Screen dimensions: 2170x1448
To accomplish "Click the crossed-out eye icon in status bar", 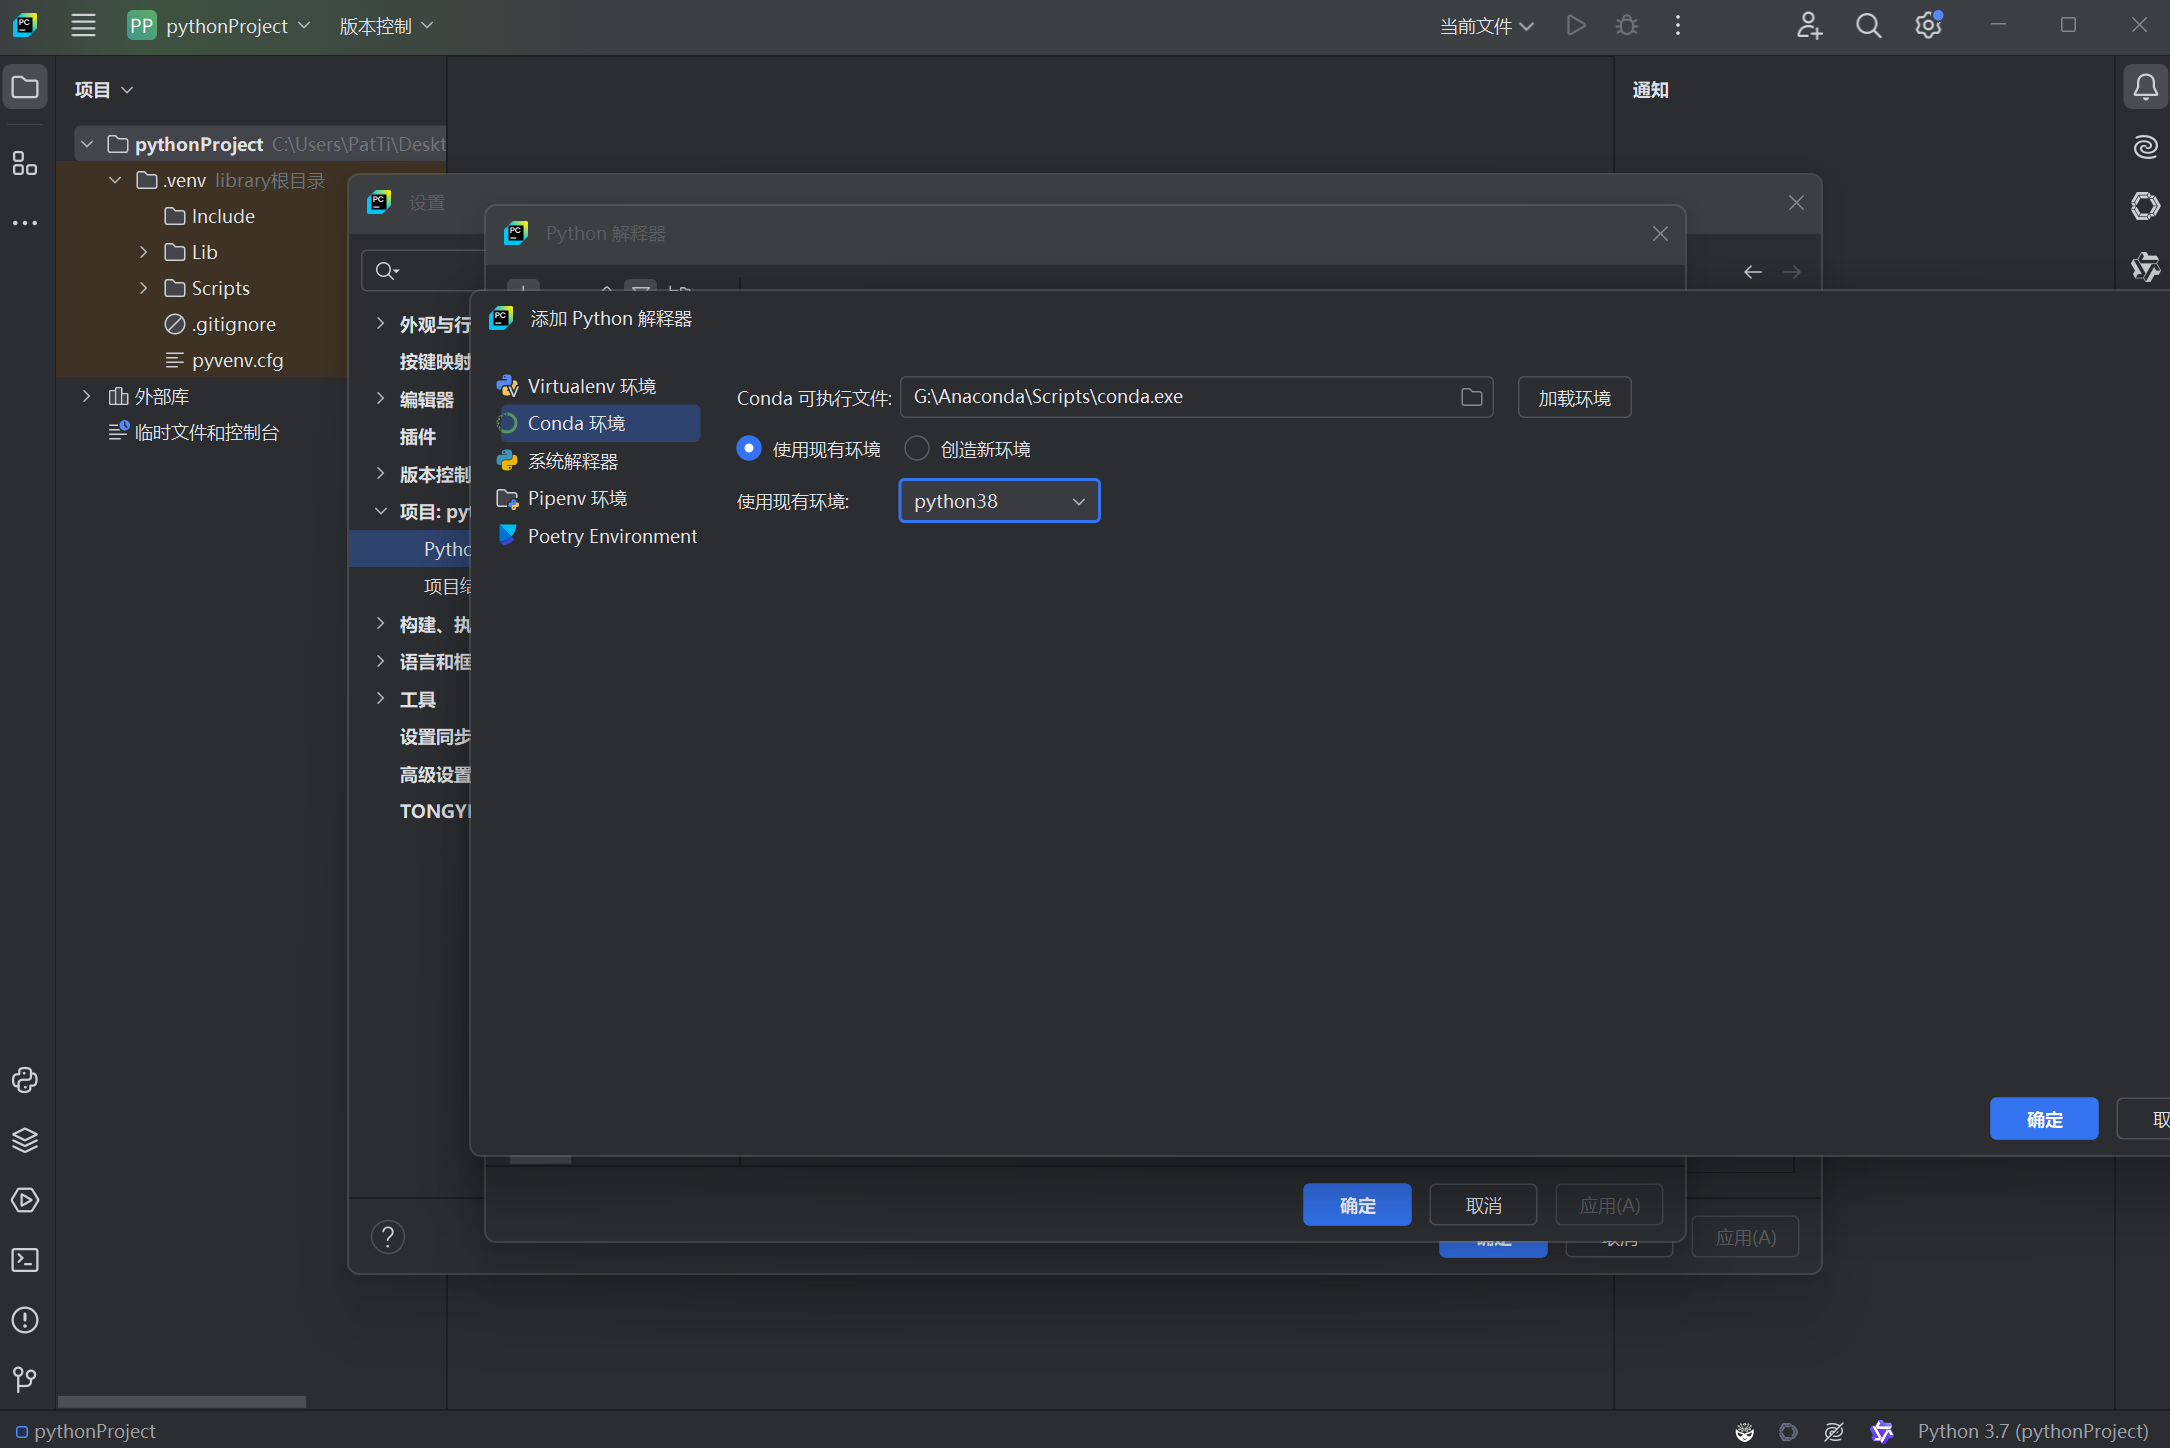I will point(1834,1431).
